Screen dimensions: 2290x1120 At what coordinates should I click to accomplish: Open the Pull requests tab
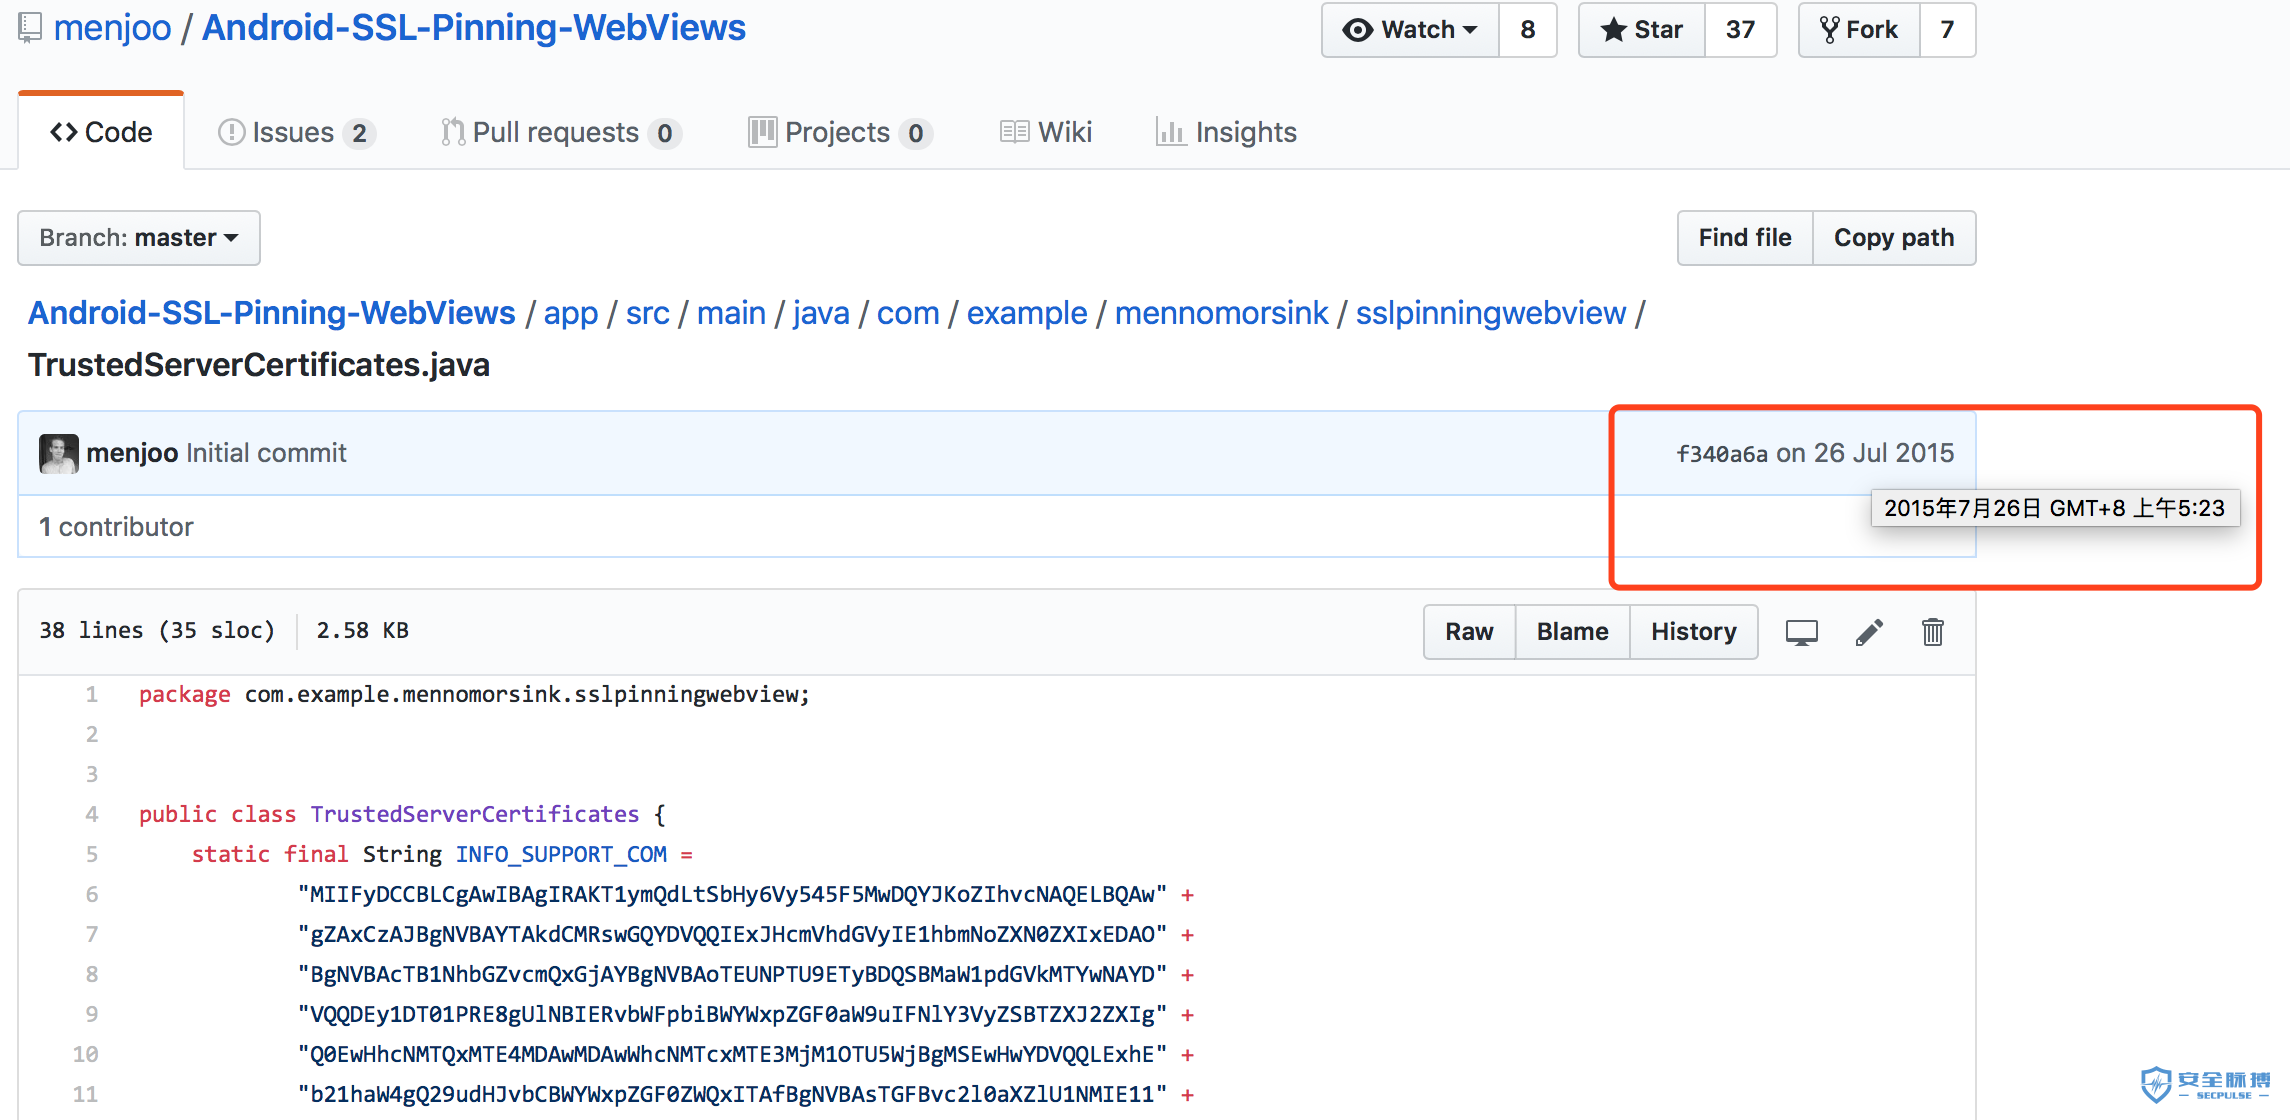(561, 132)
